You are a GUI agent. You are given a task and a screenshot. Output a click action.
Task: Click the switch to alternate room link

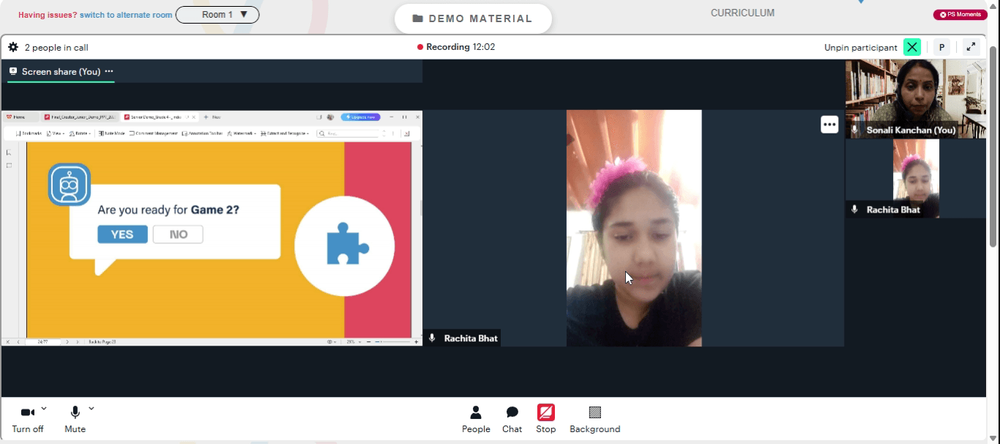tap(126, 15)
